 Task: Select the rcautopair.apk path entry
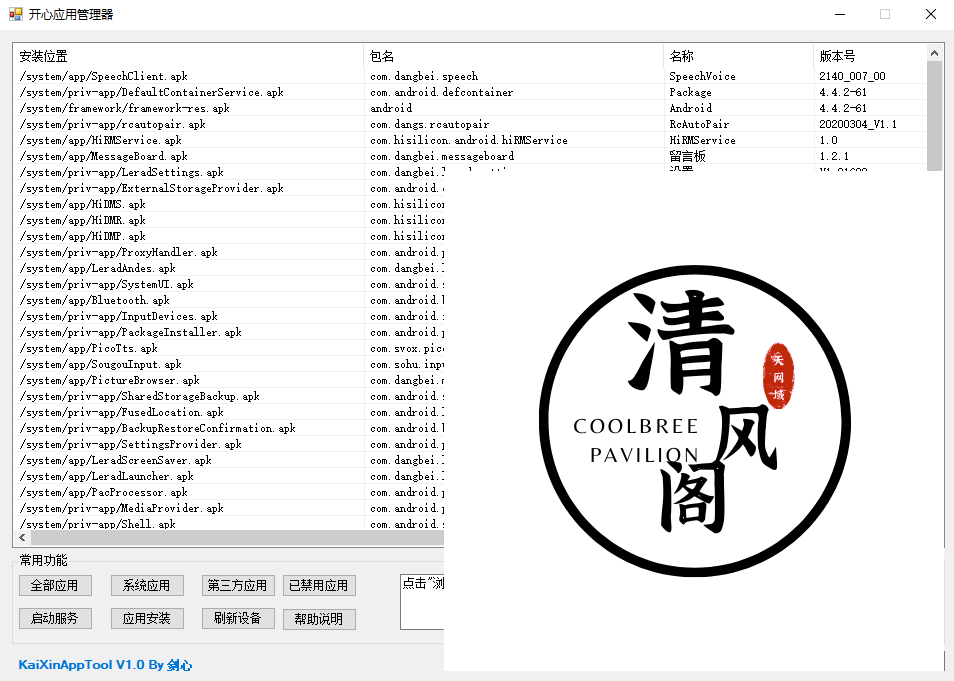[113, 124]
